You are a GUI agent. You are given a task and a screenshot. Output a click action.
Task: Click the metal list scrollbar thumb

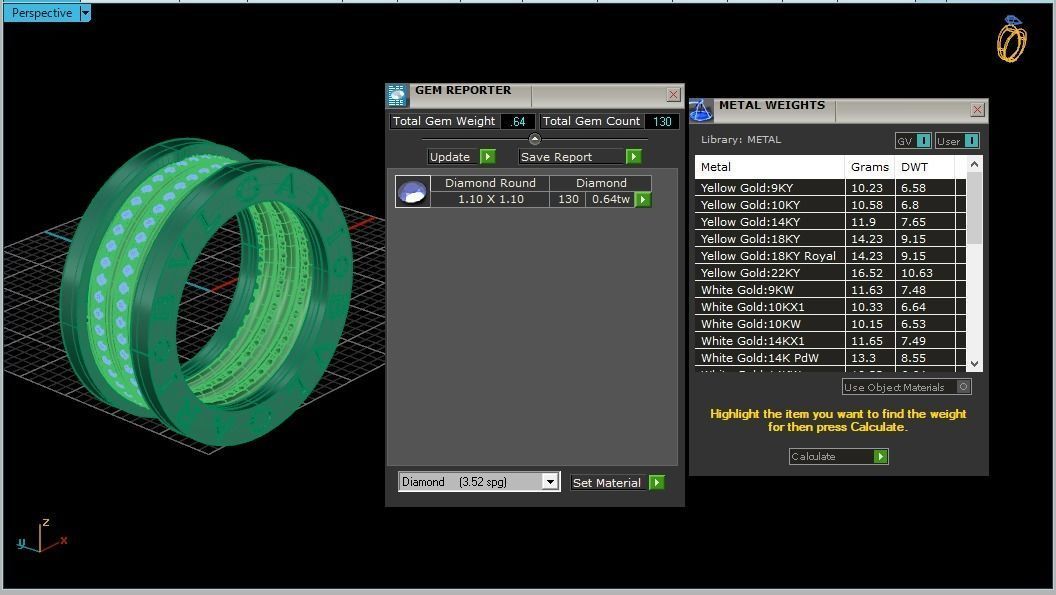pyautogui.click(x=974, y=208)
